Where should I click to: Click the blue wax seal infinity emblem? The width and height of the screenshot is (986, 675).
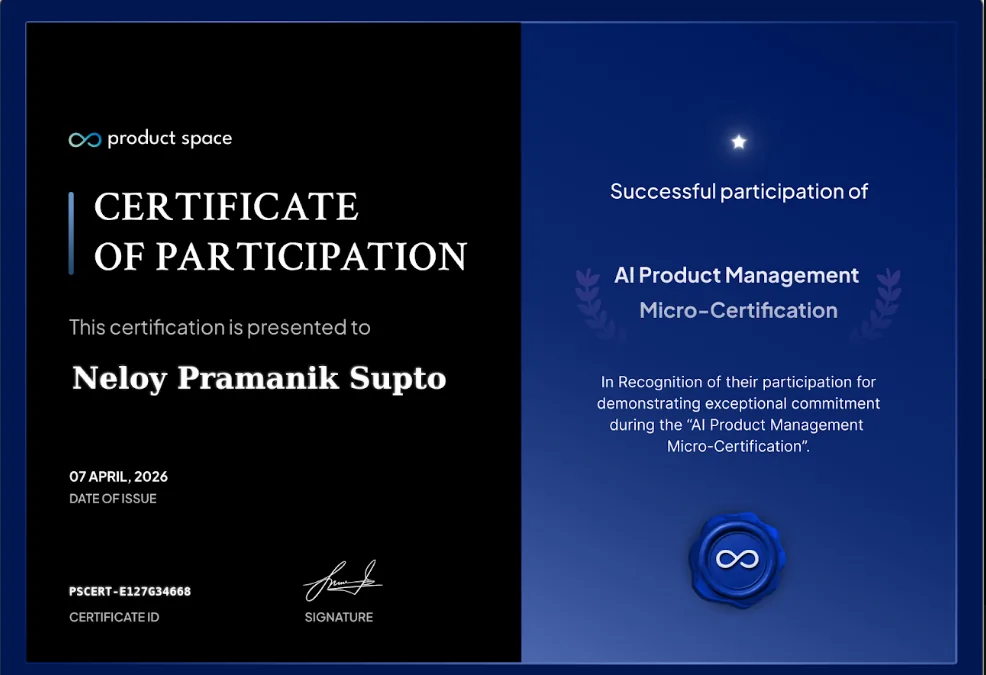click(738, 559)
